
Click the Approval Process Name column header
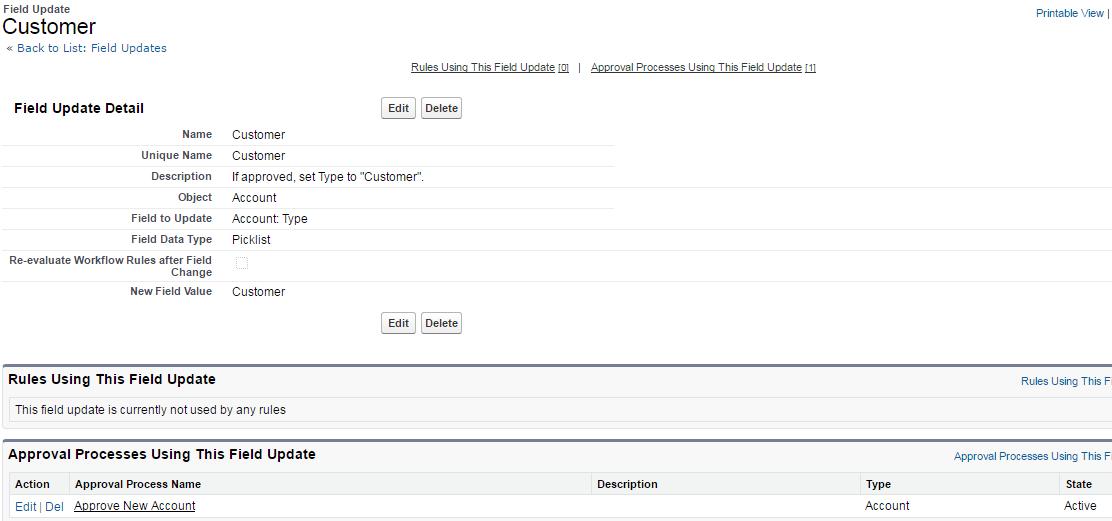pyautogui.click(x=138, y=484)
